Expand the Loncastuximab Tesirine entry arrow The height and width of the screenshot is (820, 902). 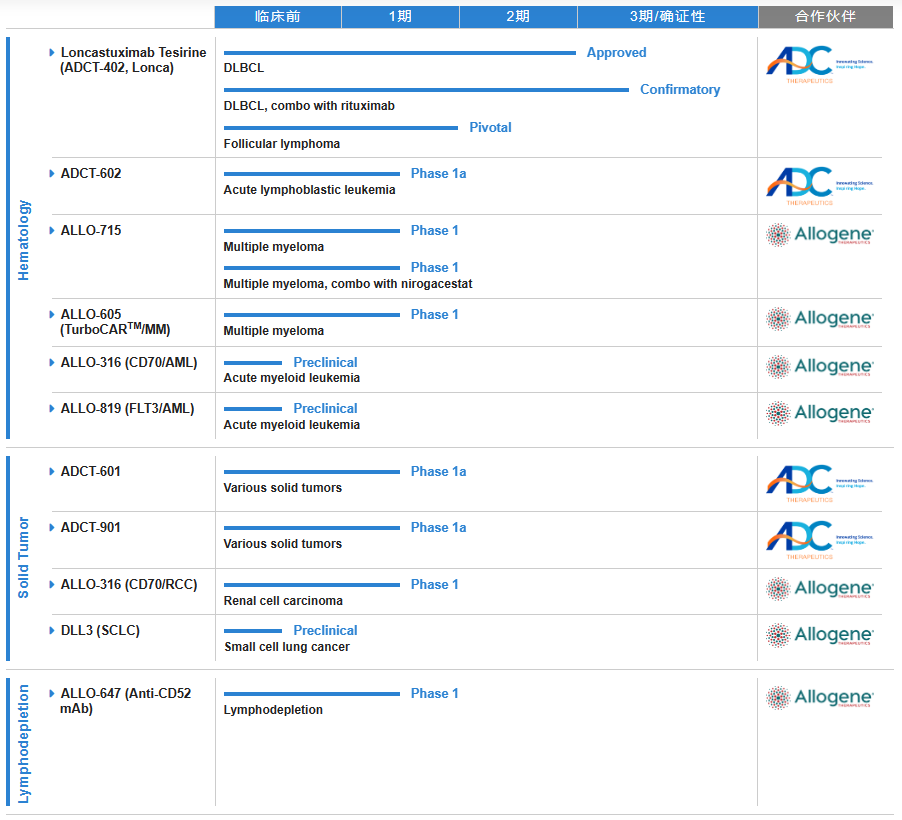[x=52, y=52]
